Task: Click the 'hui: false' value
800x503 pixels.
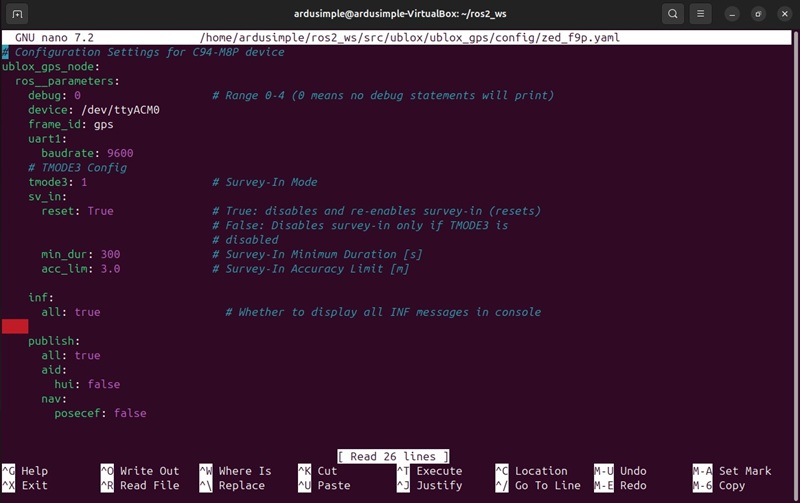Action: coord(103,384)
